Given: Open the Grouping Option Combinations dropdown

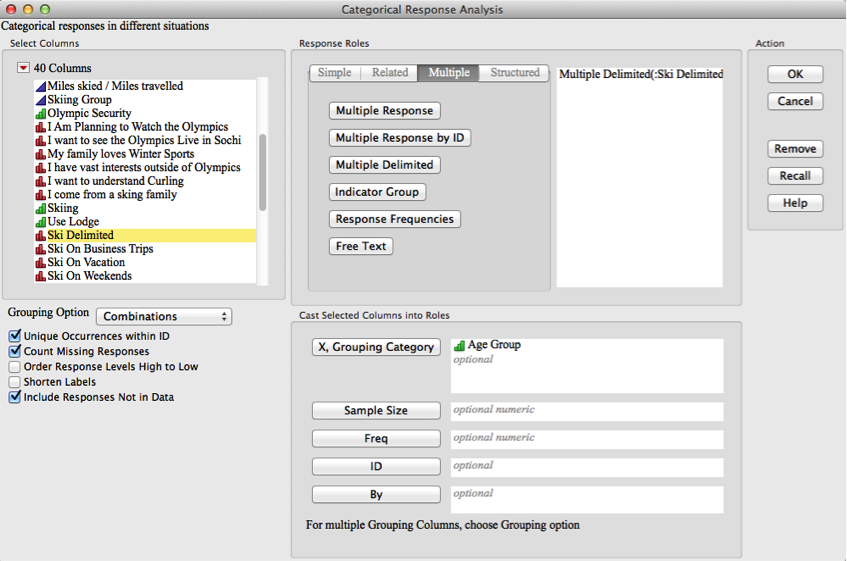Looking at the screenshot, I should tap(164, 316).
